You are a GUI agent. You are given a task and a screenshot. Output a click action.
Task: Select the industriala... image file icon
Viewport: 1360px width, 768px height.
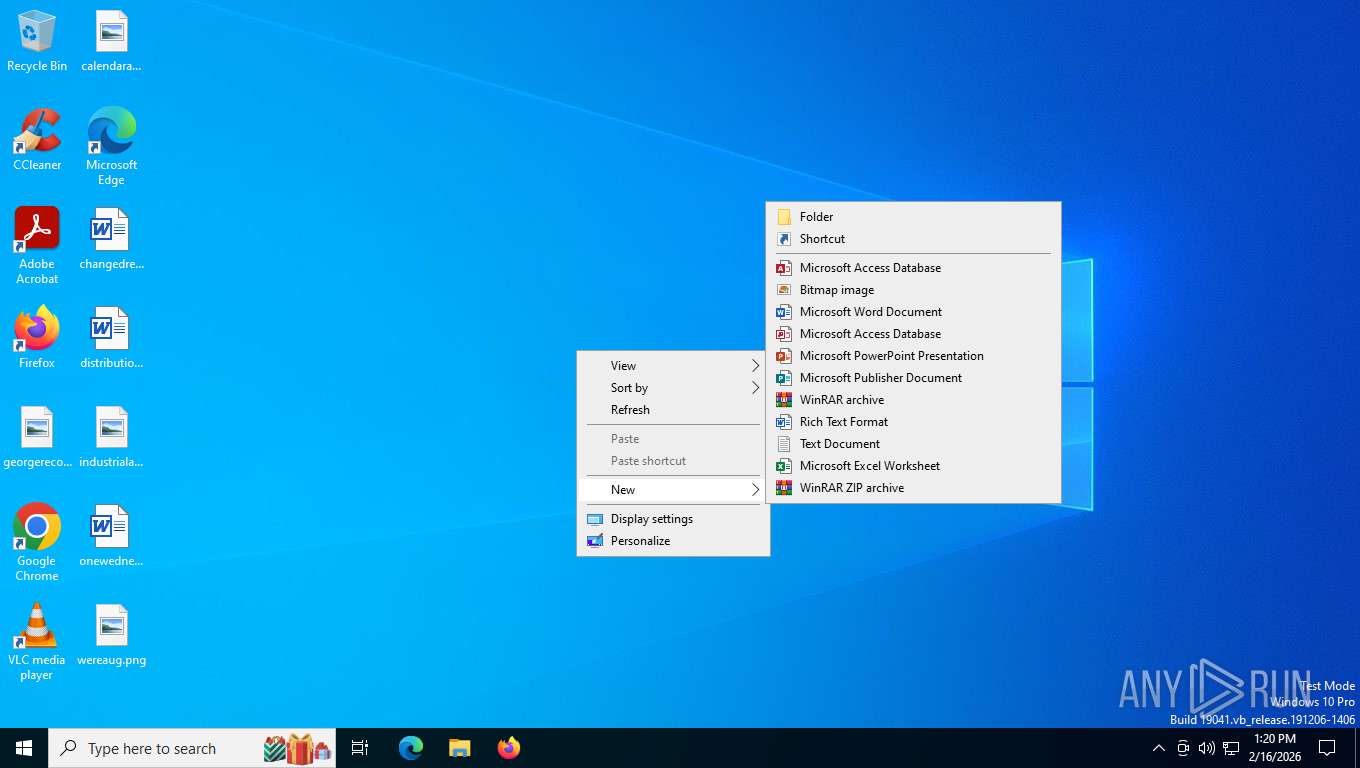coord(111,437)
